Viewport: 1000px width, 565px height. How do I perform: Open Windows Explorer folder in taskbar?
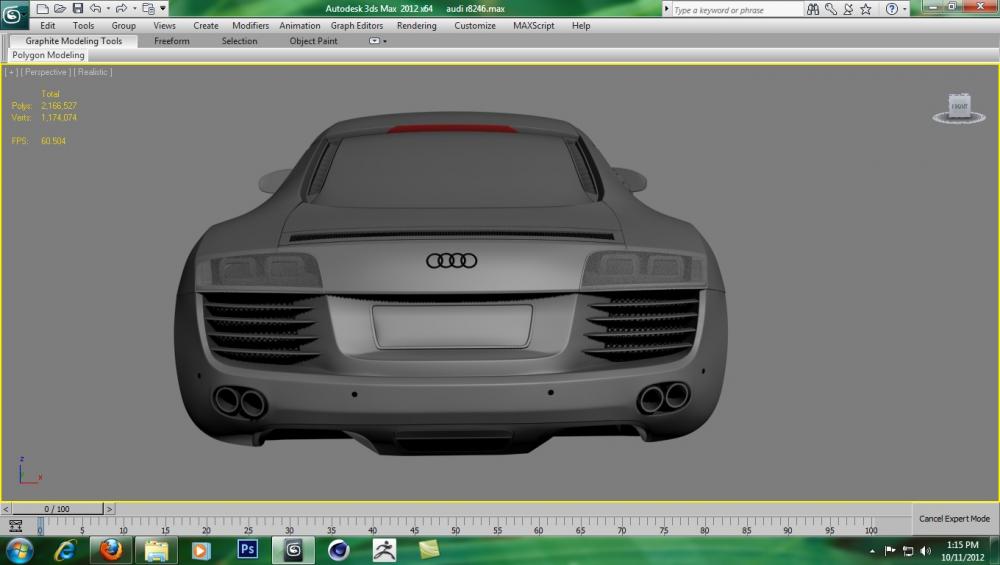pos(156,550)
